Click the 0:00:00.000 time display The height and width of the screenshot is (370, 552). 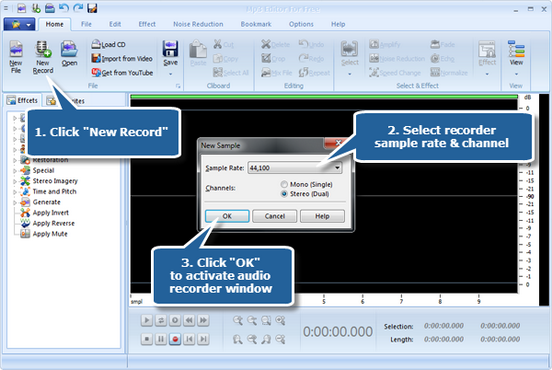(338, 332)
